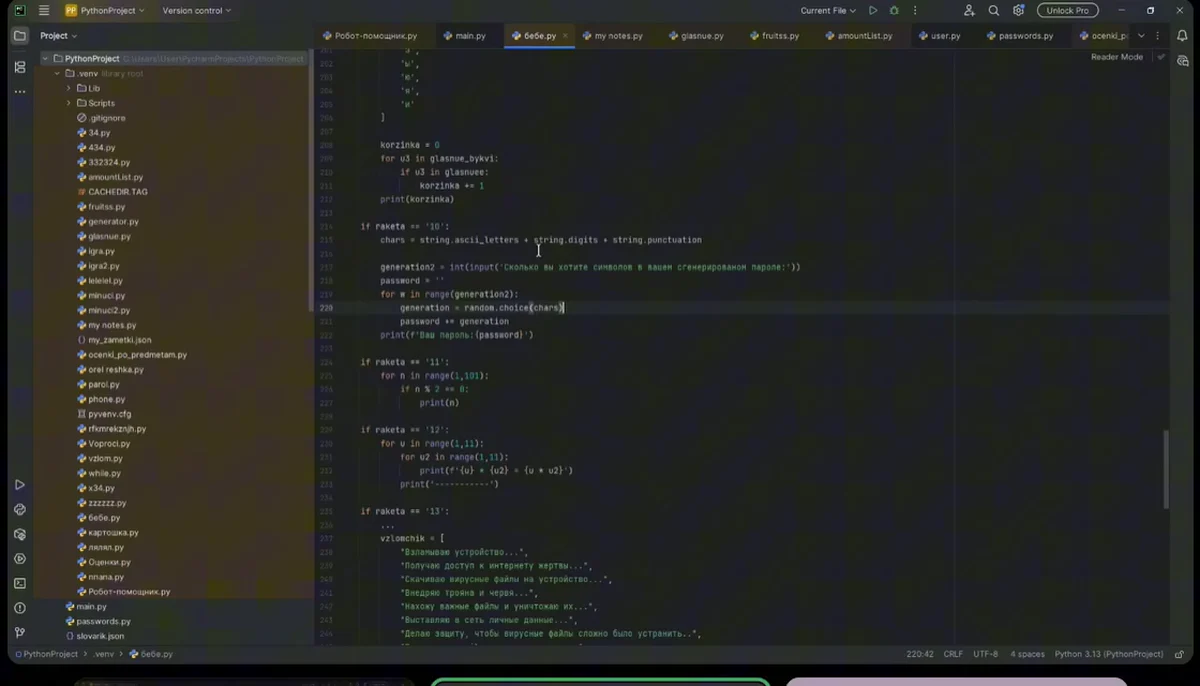Screen dimensions: 1200x686
Task: Expand the Scripts folder
Action: point(69,103)
